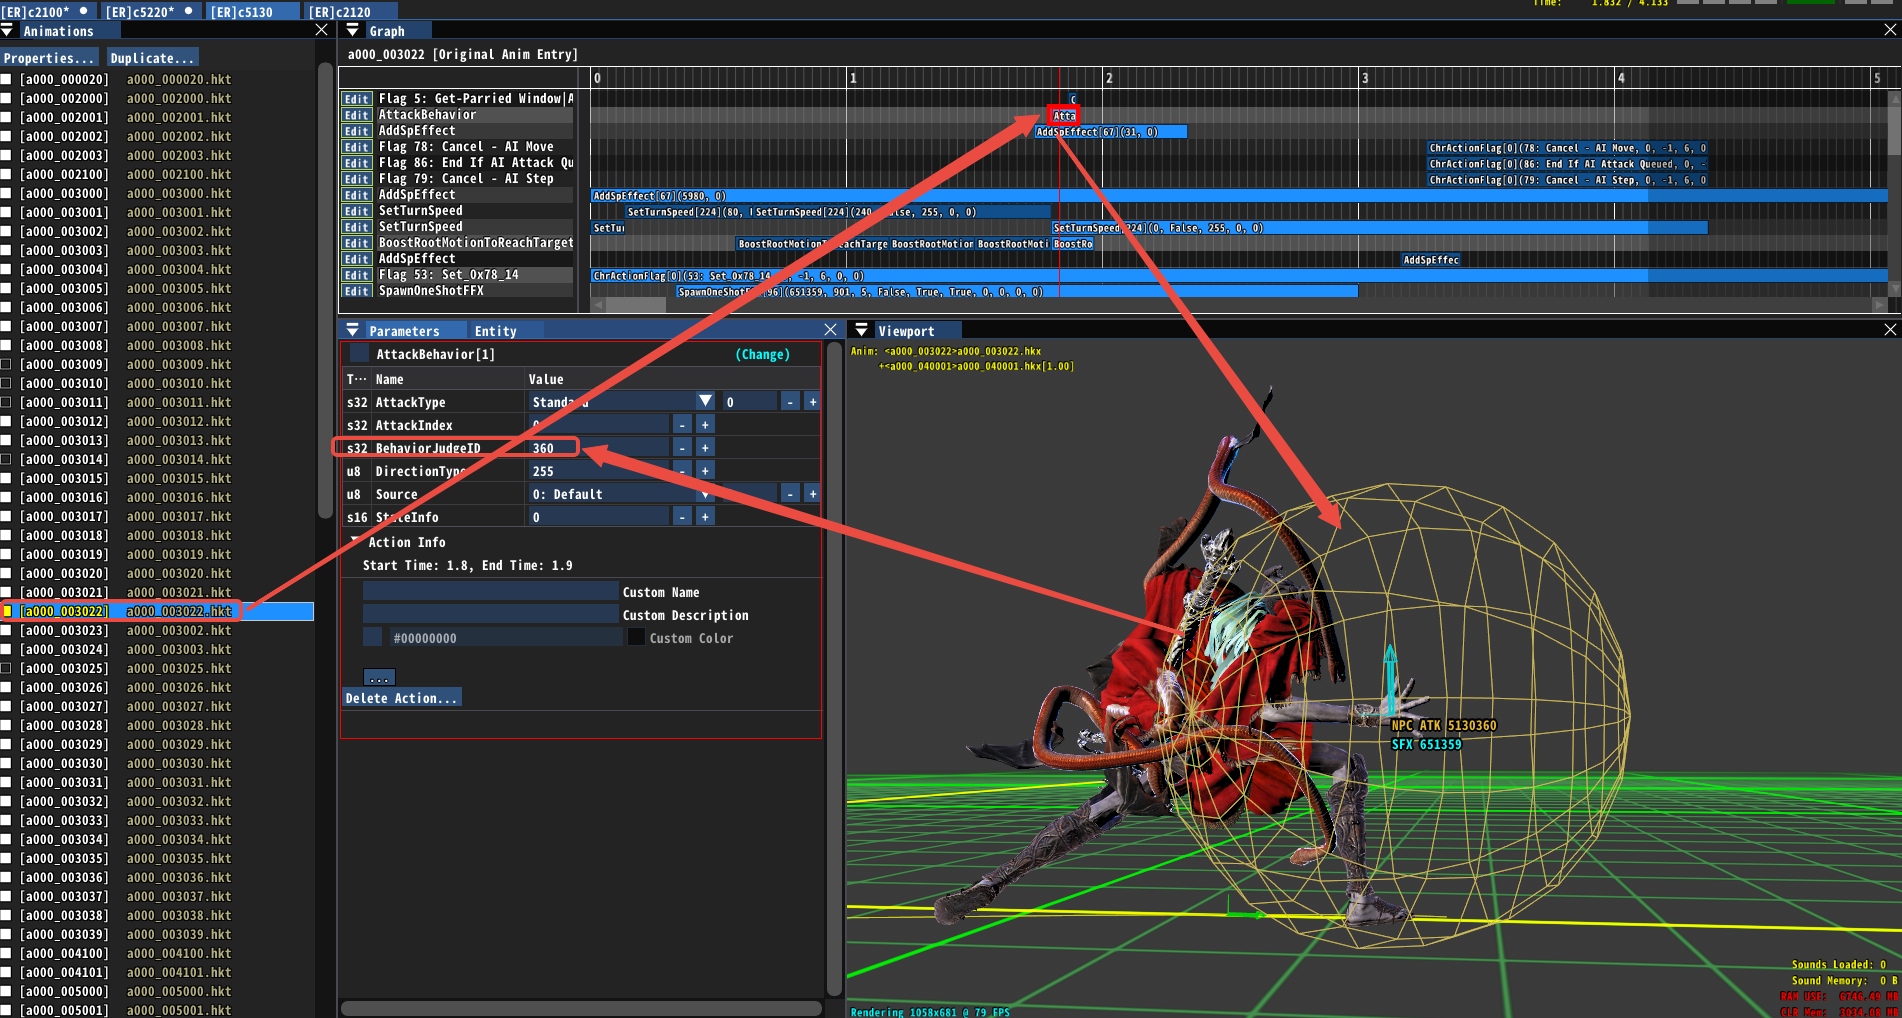Click the Custom Description input field
Screen dimensions: 1902x1018
click(491, 614)
